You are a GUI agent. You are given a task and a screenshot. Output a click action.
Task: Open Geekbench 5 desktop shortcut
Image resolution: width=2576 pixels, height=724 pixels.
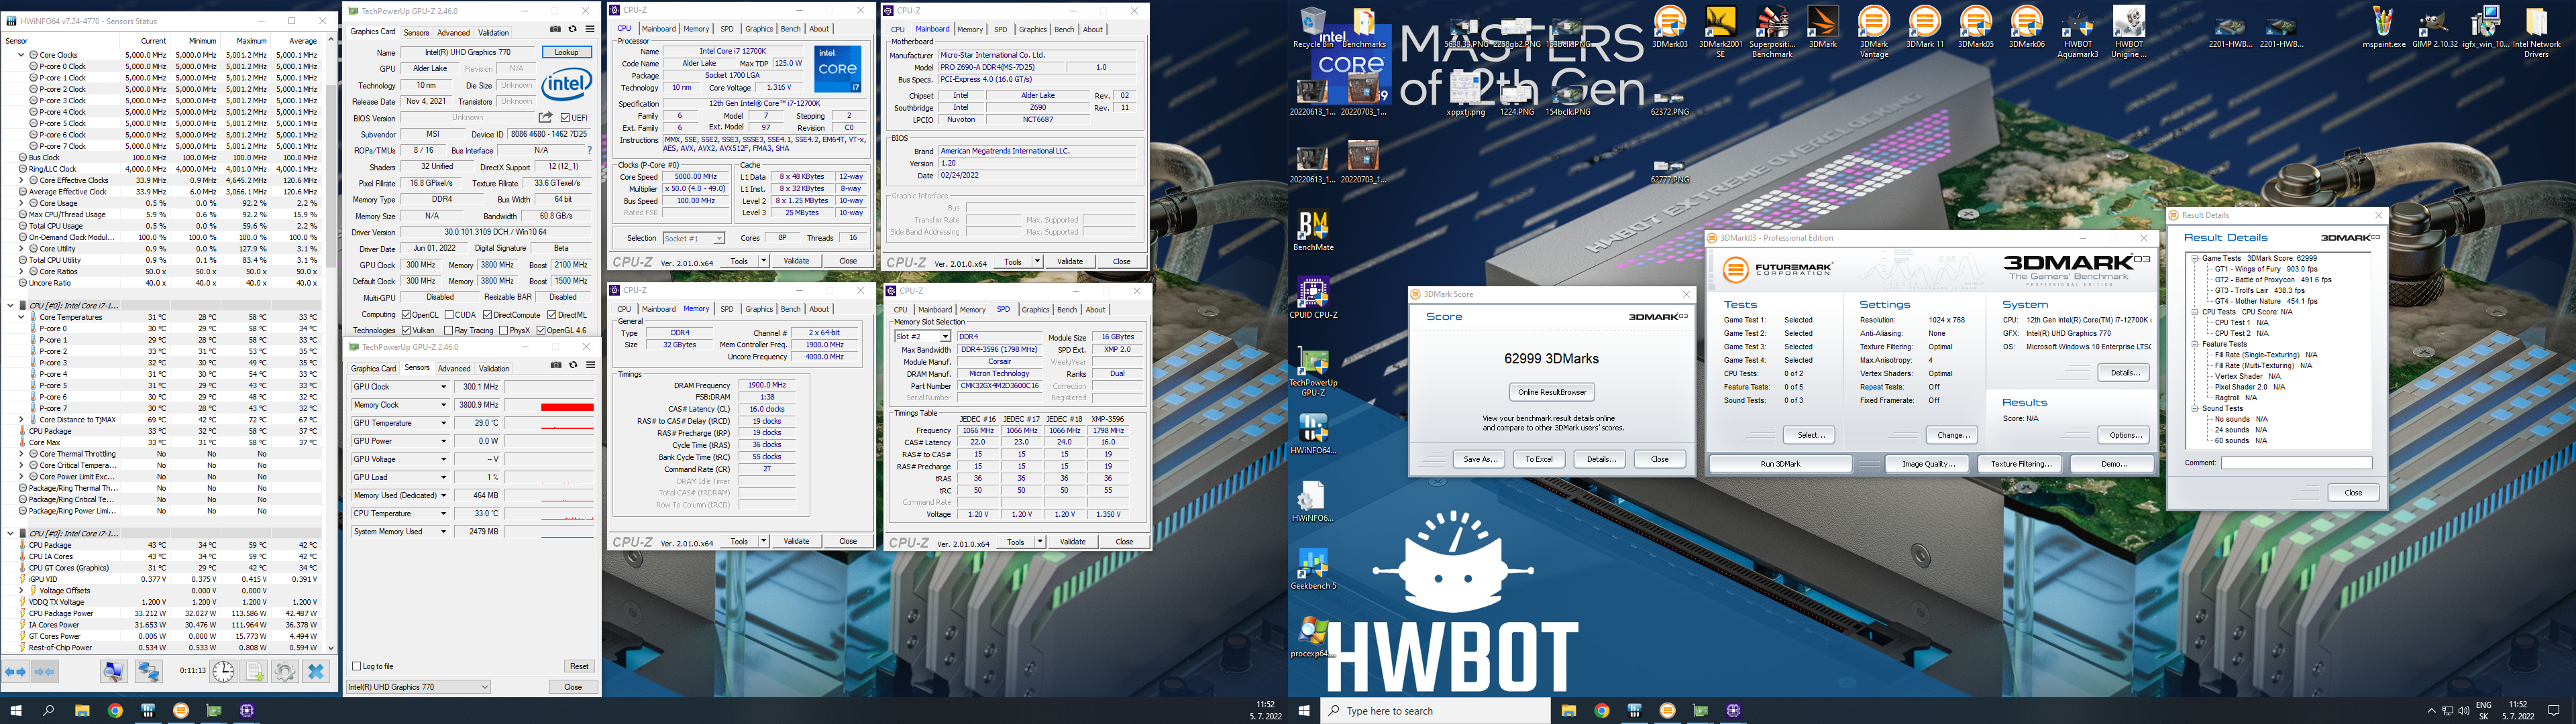point(1312,569)
